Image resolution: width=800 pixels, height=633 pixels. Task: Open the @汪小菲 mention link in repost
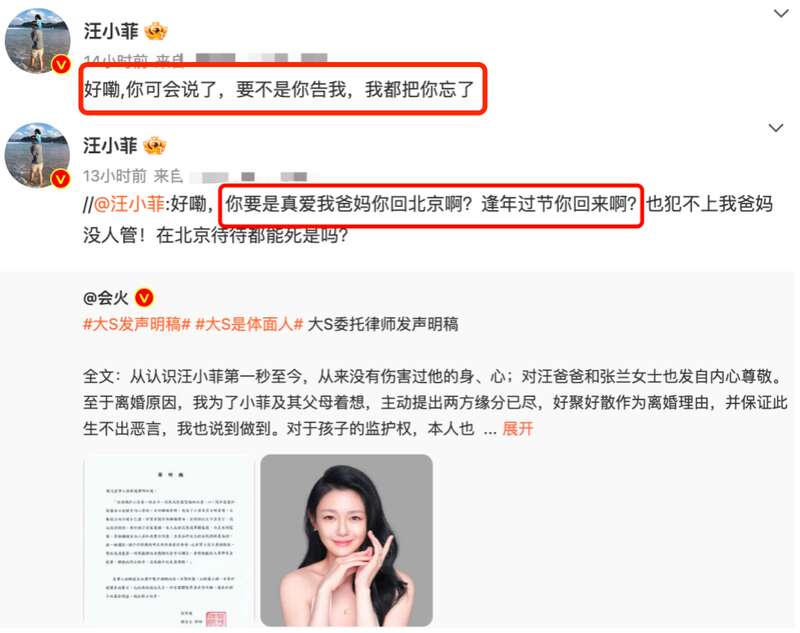point(129,204)
